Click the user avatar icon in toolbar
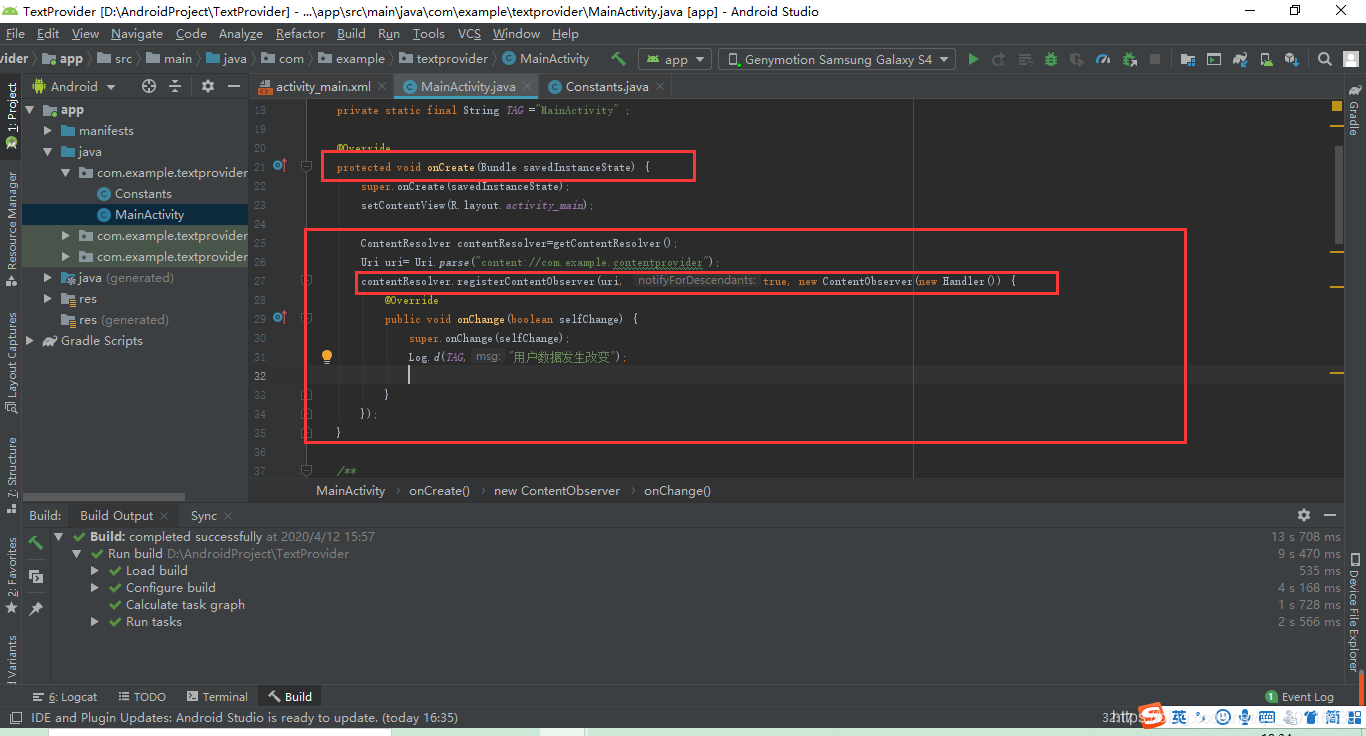Viewport: 1366px width, 736px height. [1350, 59]
